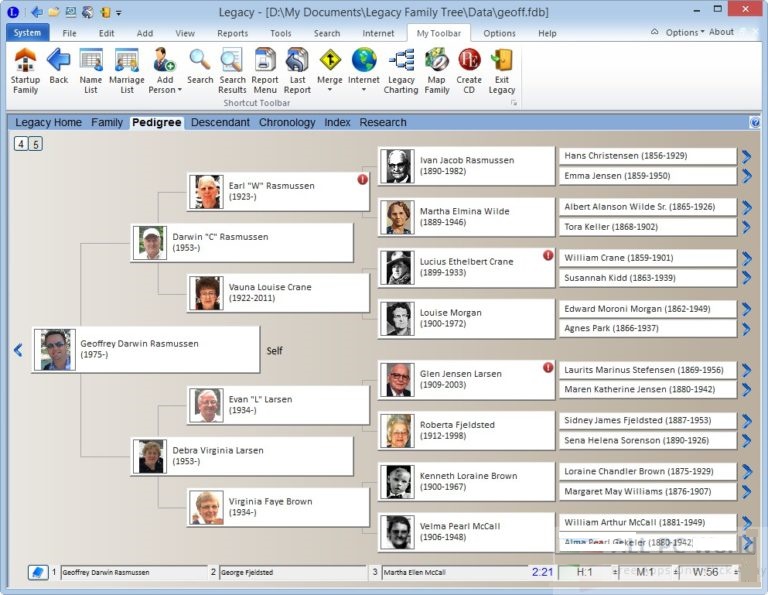Screen dimensions: 768x595
Task: Select Virginia Faye Brown's pedigree box
Action: click(278, 507)
